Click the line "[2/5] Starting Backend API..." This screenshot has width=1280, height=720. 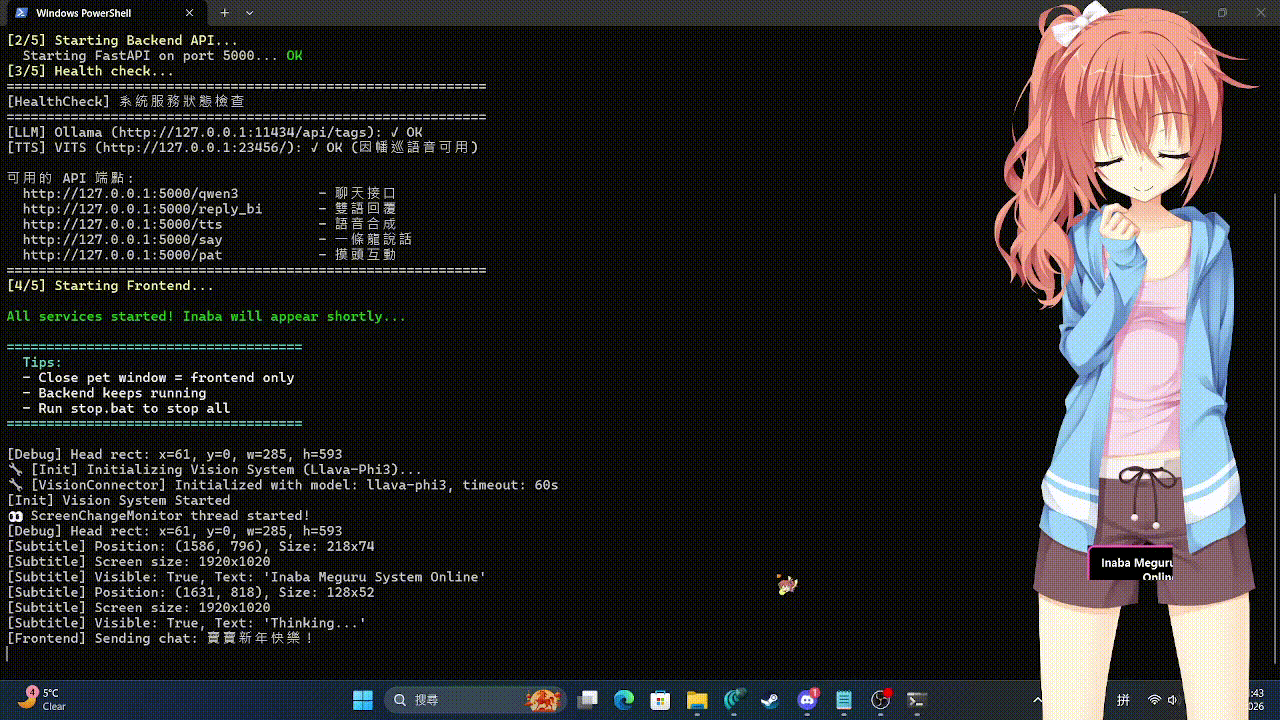(x=122, y=40)
